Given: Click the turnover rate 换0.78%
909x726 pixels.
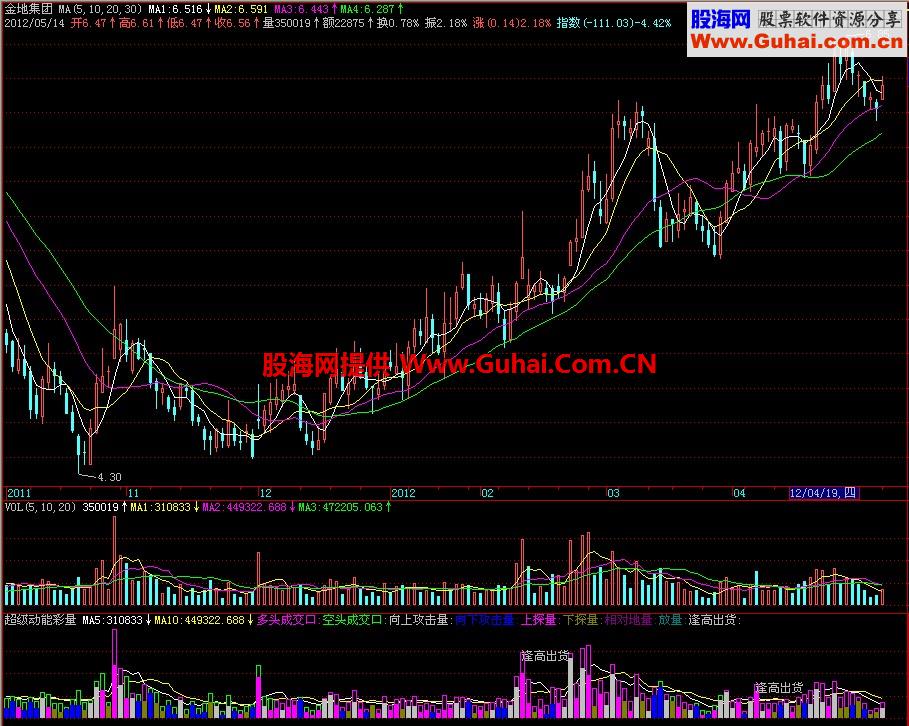Looking at the screenshot, I should 398,23.
